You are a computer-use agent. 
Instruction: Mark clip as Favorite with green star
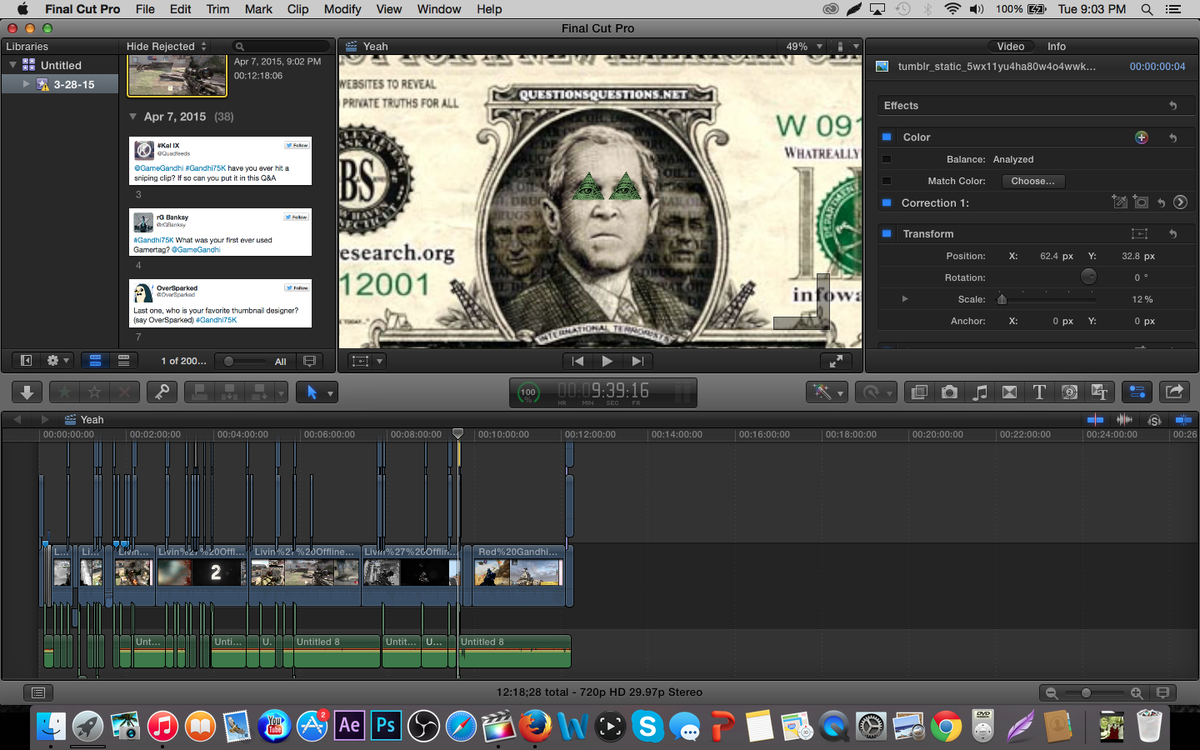(64, 392)
